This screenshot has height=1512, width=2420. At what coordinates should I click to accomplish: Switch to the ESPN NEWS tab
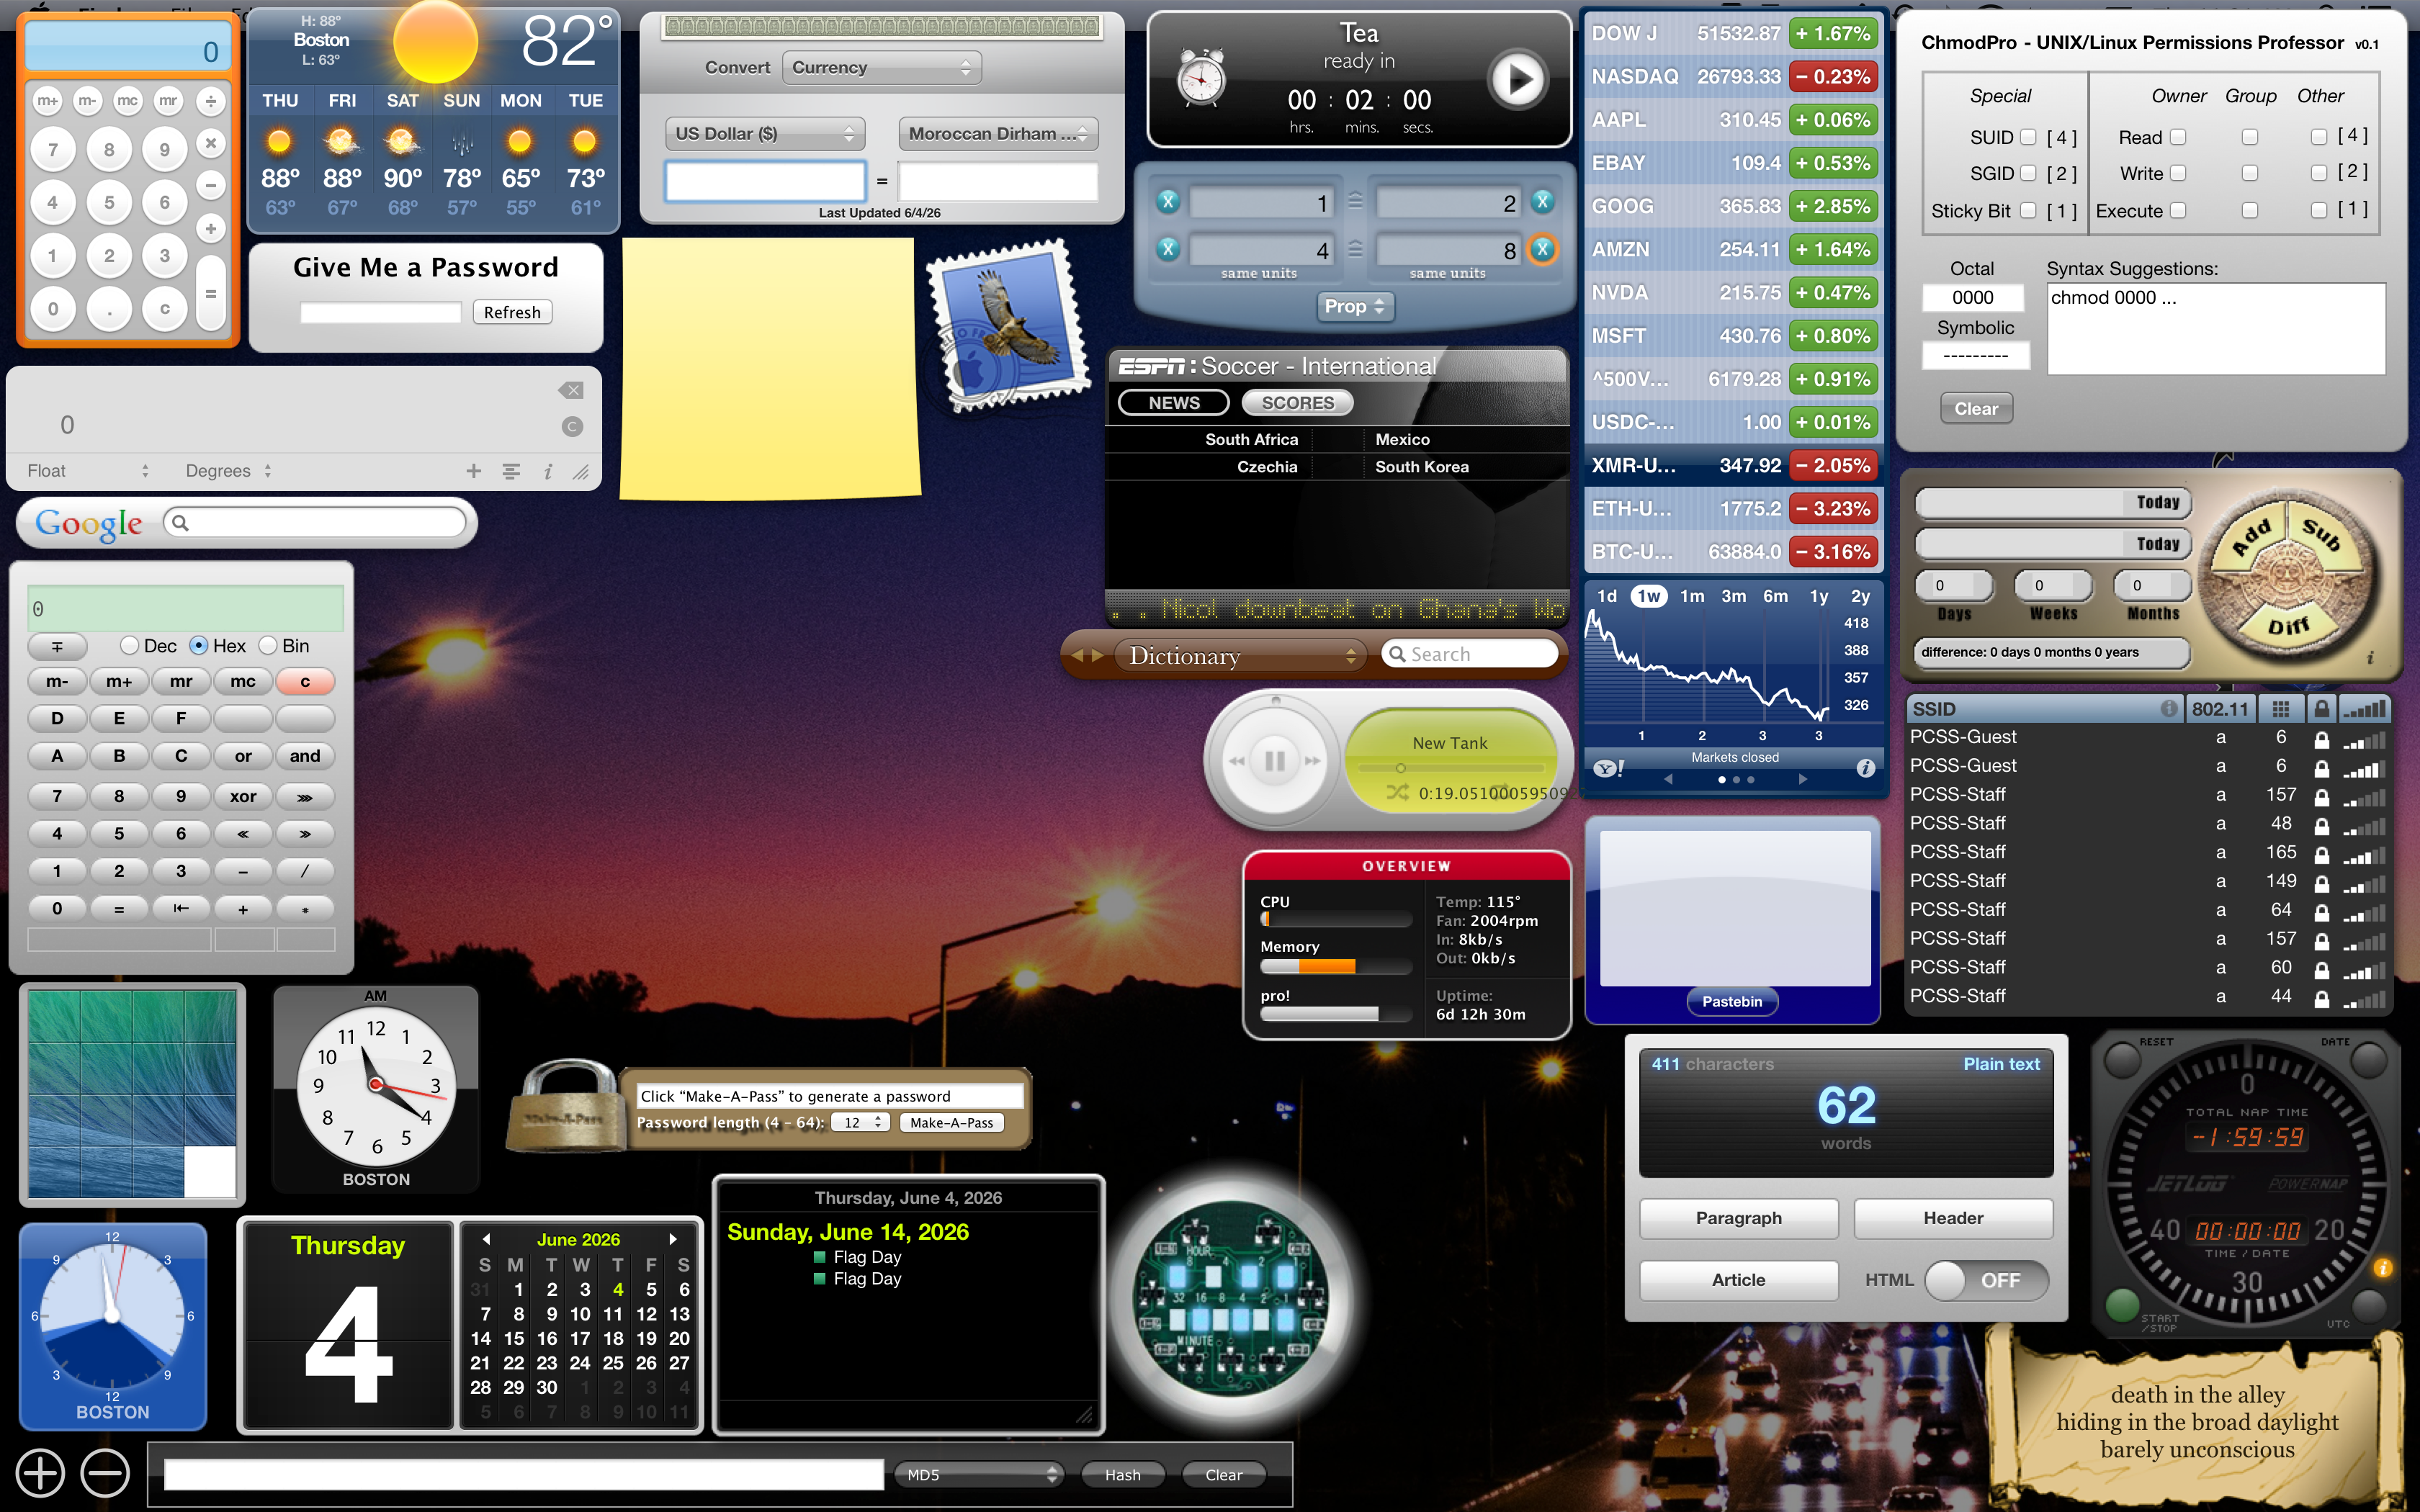tap(1174, 402)
